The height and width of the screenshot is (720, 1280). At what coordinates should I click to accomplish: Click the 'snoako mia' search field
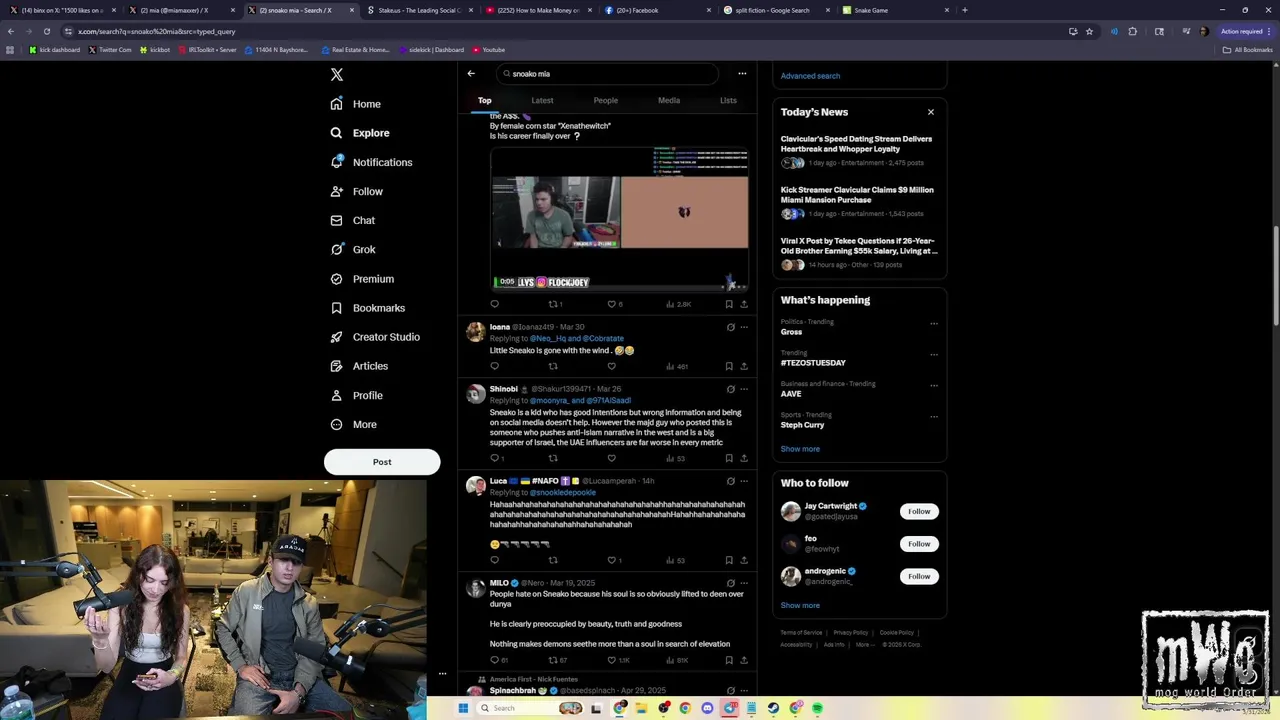point(607,74)
